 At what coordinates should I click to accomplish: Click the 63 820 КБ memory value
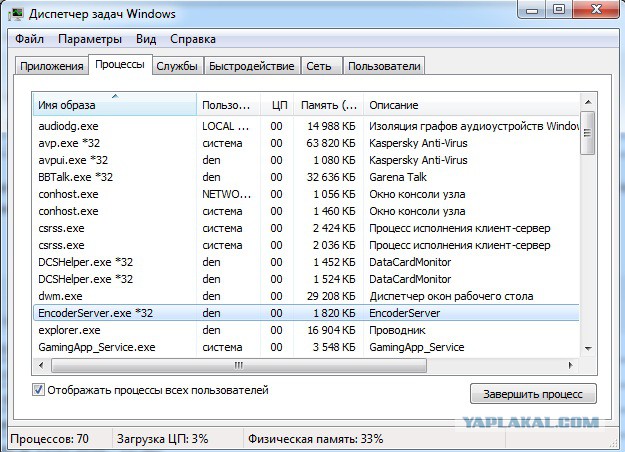(x=330, y=143)
